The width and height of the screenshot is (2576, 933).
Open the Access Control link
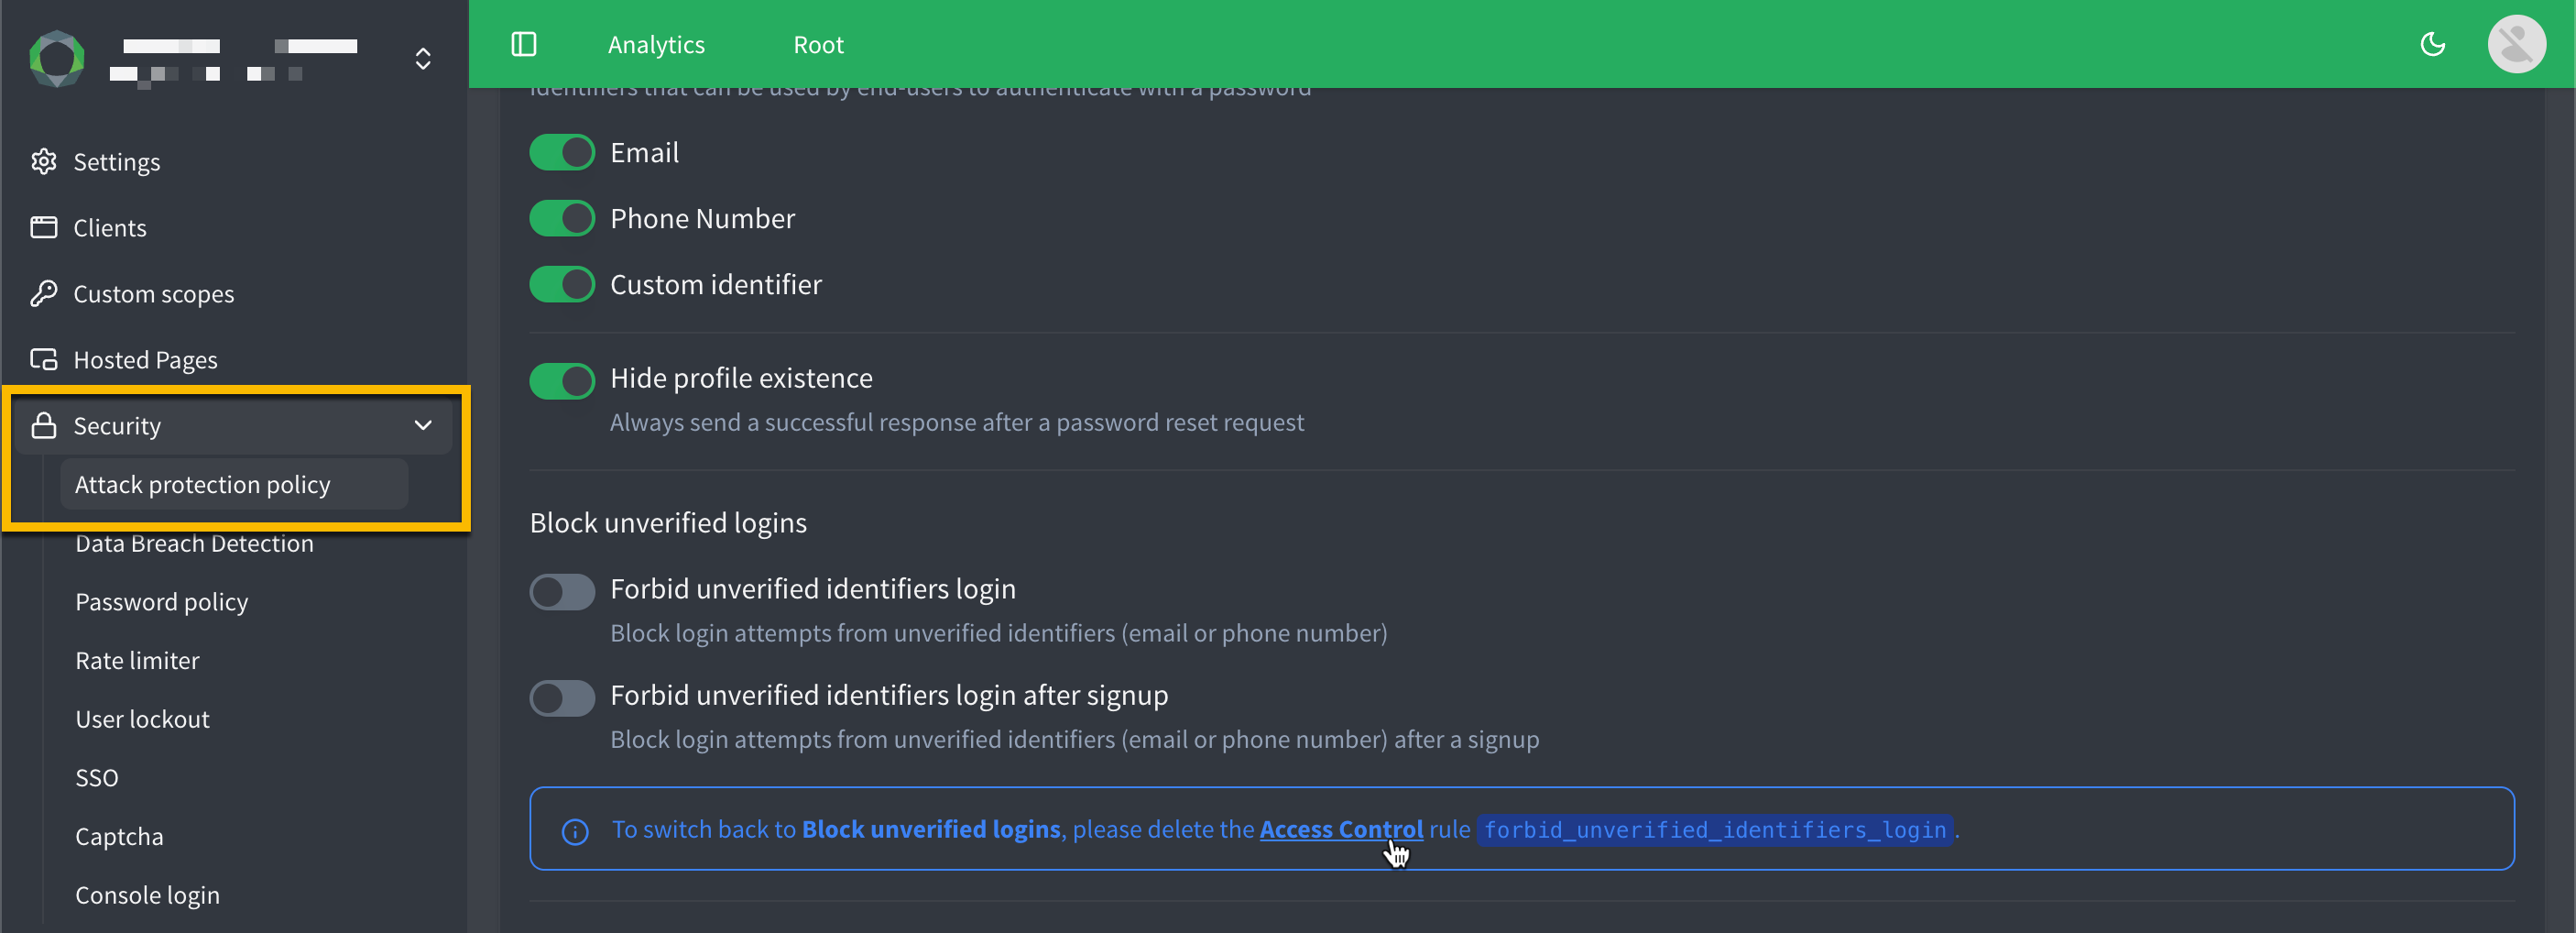tap(1340, 829)
